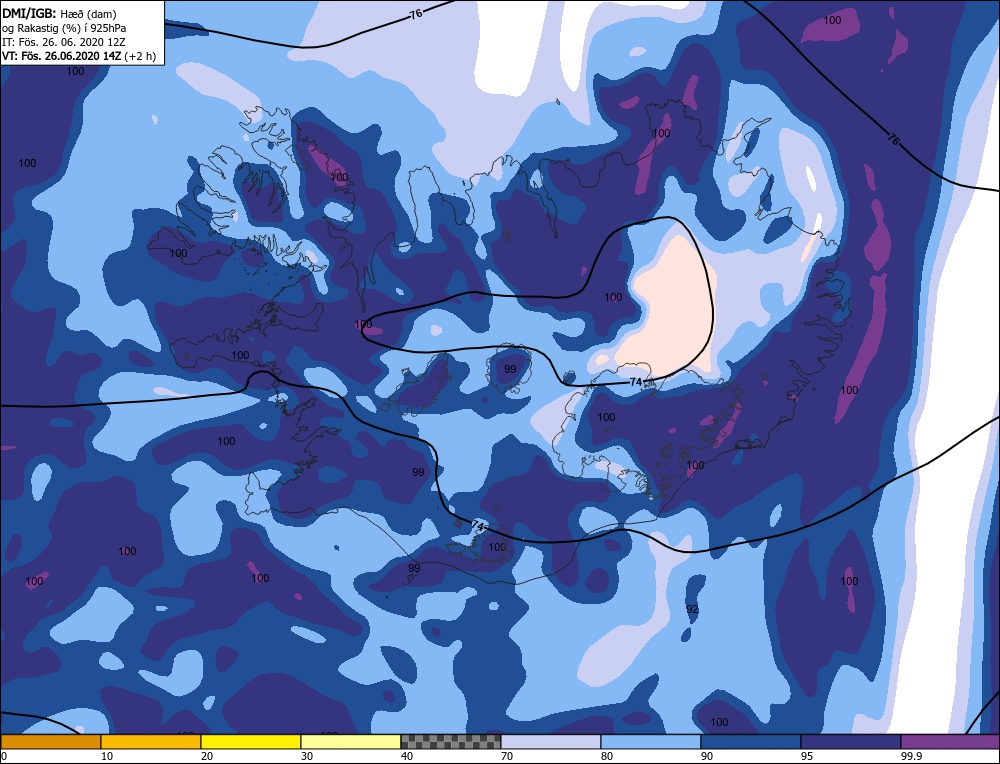
Task: Click the dark navy 95–99.9 legend swatch
Action: pos(851,742)
